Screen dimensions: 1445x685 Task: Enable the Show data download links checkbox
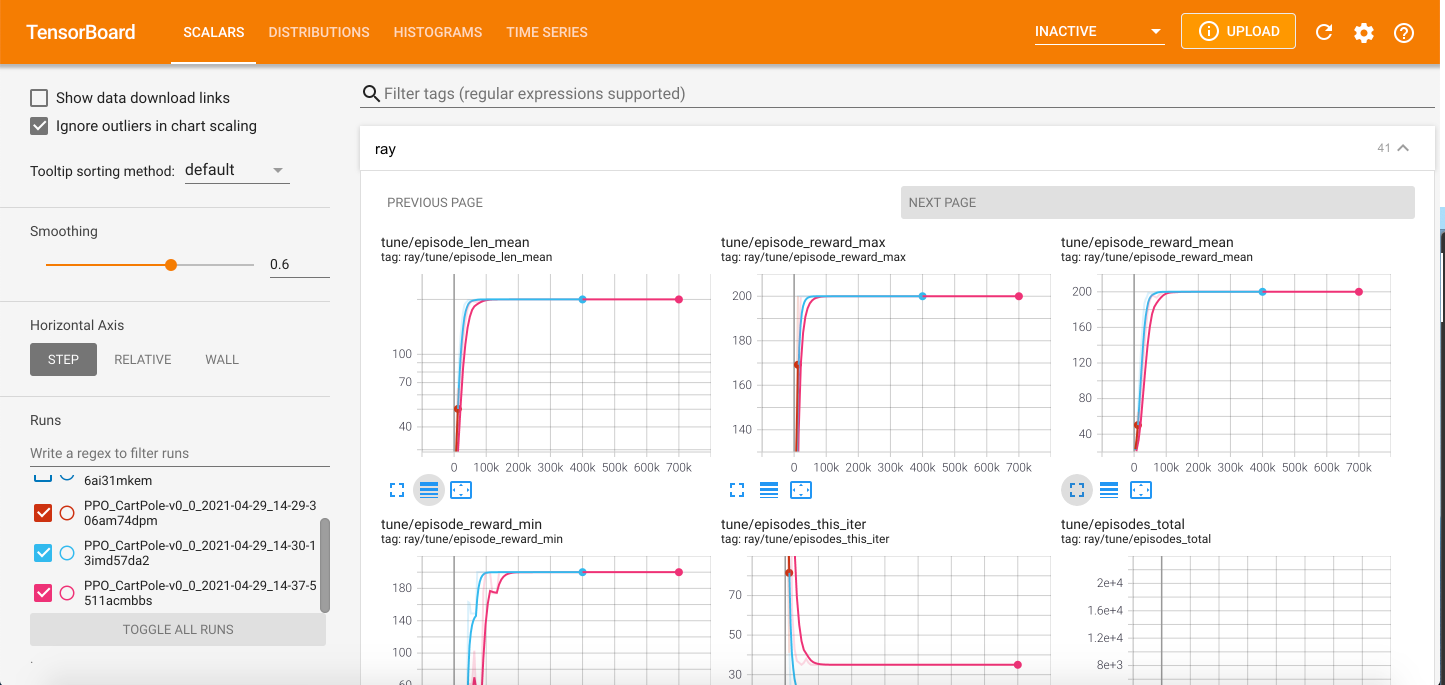39,98
